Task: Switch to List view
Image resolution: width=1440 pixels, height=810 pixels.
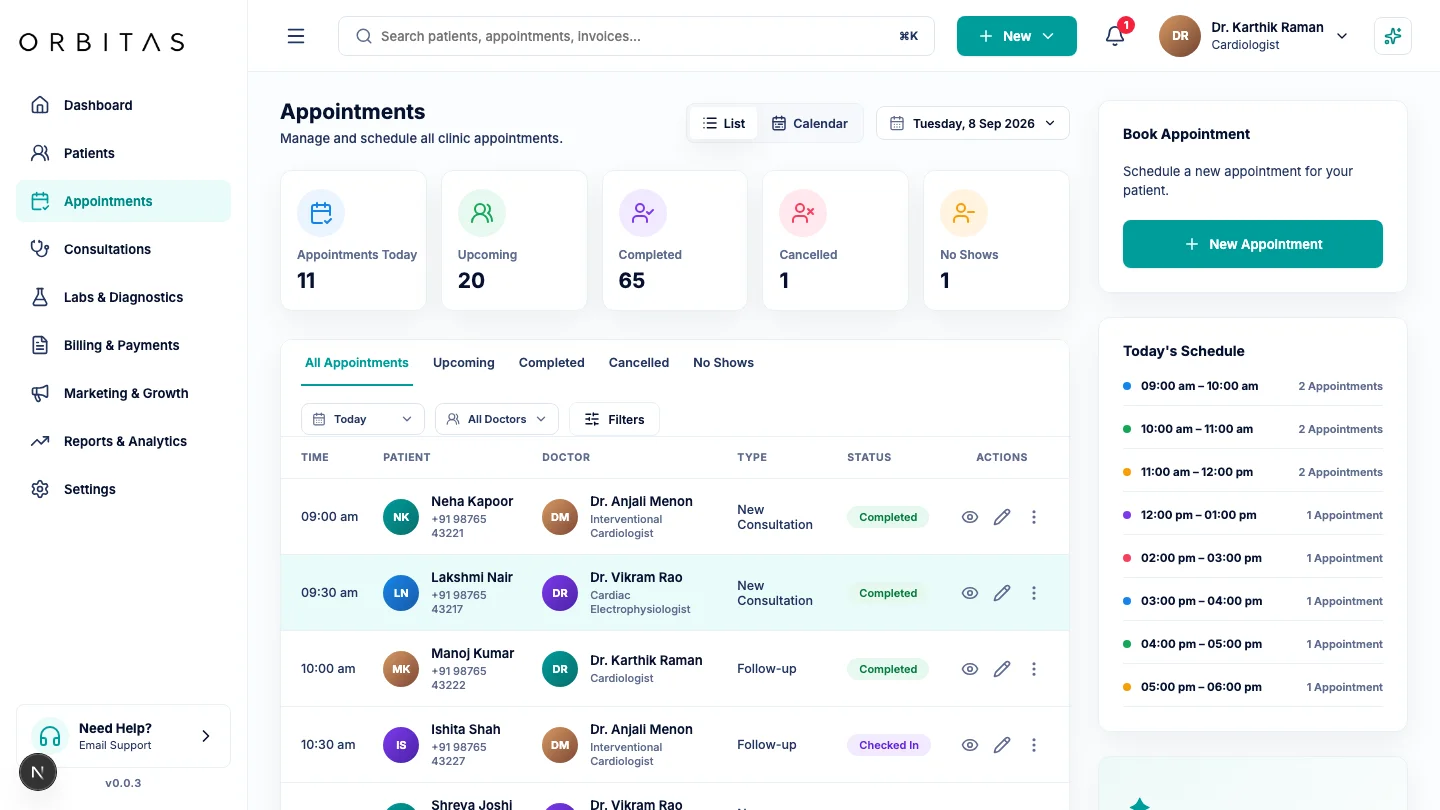Action: coord(724,123)
